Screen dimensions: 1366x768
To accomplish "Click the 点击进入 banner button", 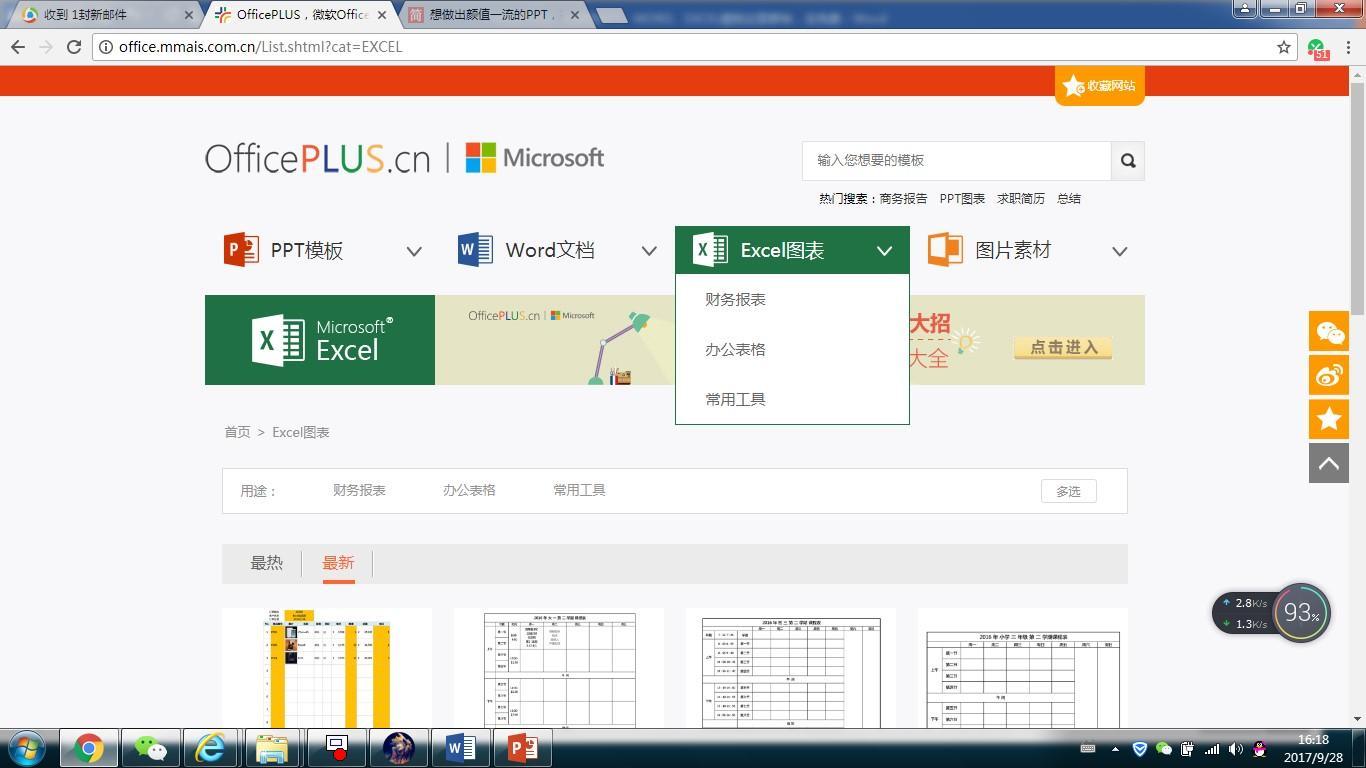I will tap(1063, 347).
